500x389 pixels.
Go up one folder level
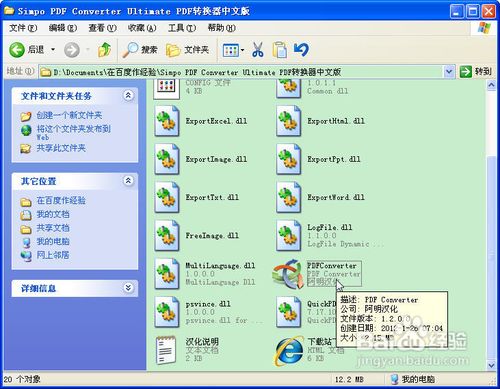(x=104, y=50)
